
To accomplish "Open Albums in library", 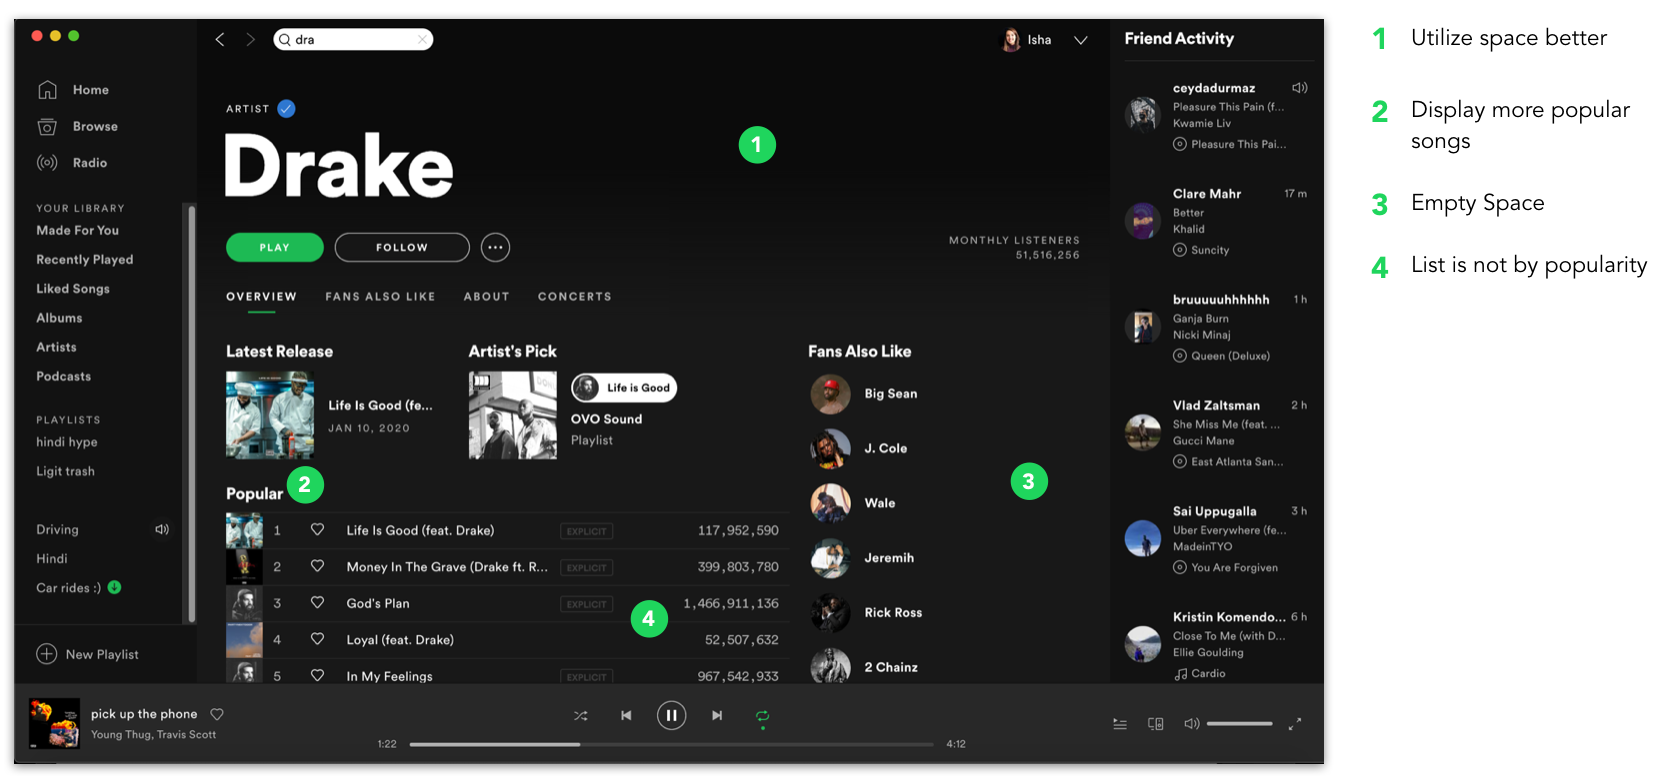I will (x=59, y=317).
